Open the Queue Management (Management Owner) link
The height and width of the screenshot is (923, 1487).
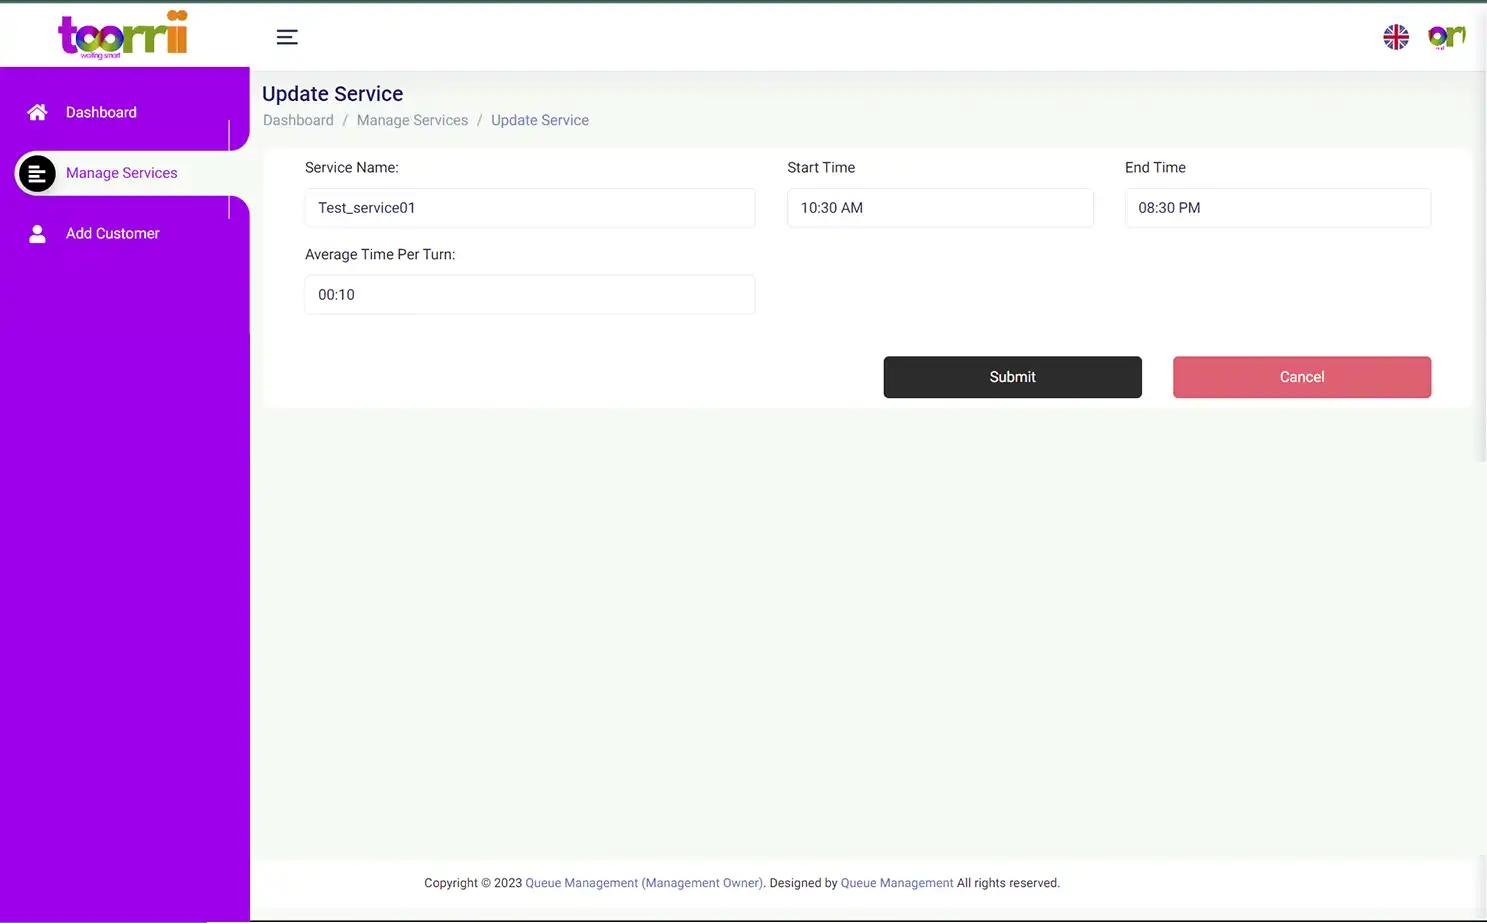(643, 883)
